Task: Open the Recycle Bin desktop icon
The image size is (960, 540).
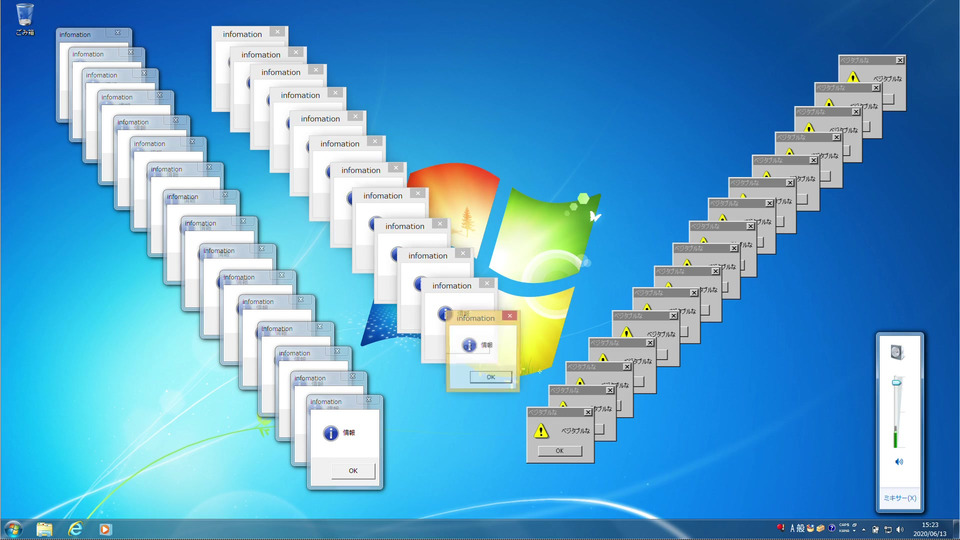Action: pos(24,19)
